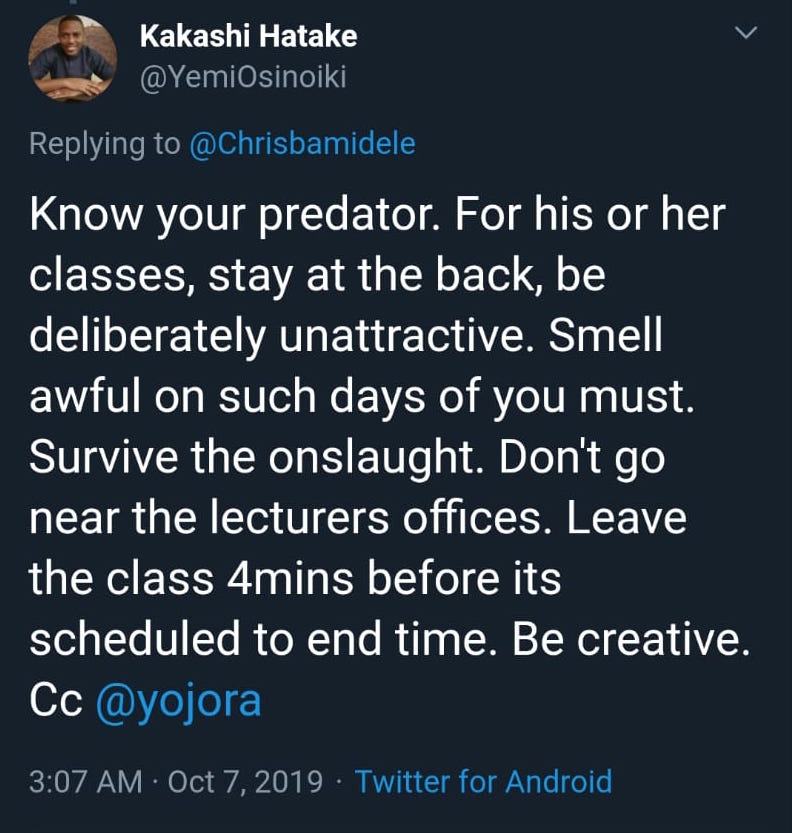Open the Kakashi Hatake display name profile
The width and height of the screenshot is (792, 833).
click(249, 37)
